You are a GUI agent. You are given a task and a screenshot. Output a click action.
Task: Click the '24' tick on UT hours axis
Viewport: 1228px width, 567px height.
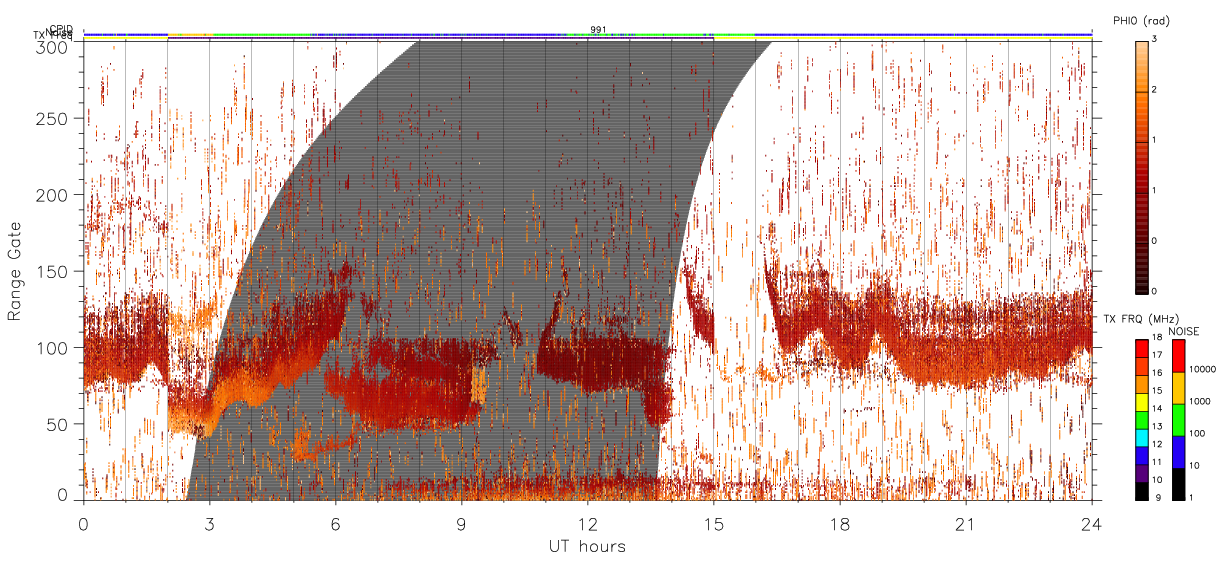pos(1092,524)
